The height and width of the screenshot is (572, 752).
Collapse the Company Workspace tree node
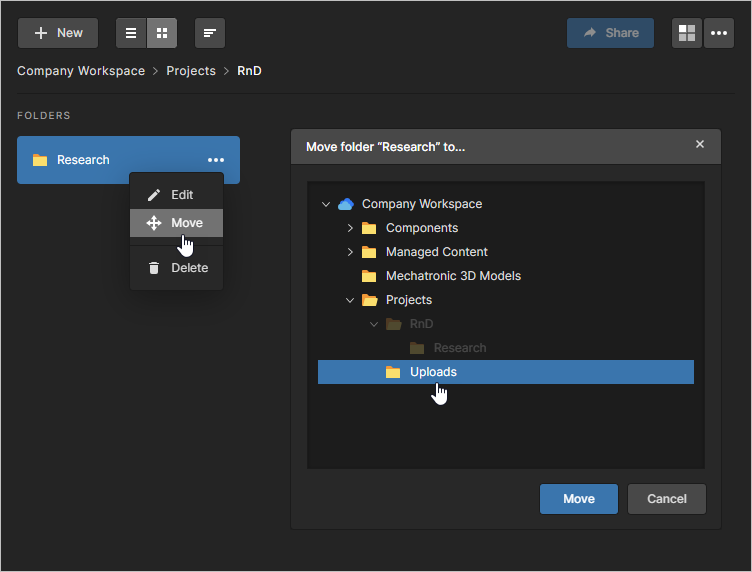326,204
